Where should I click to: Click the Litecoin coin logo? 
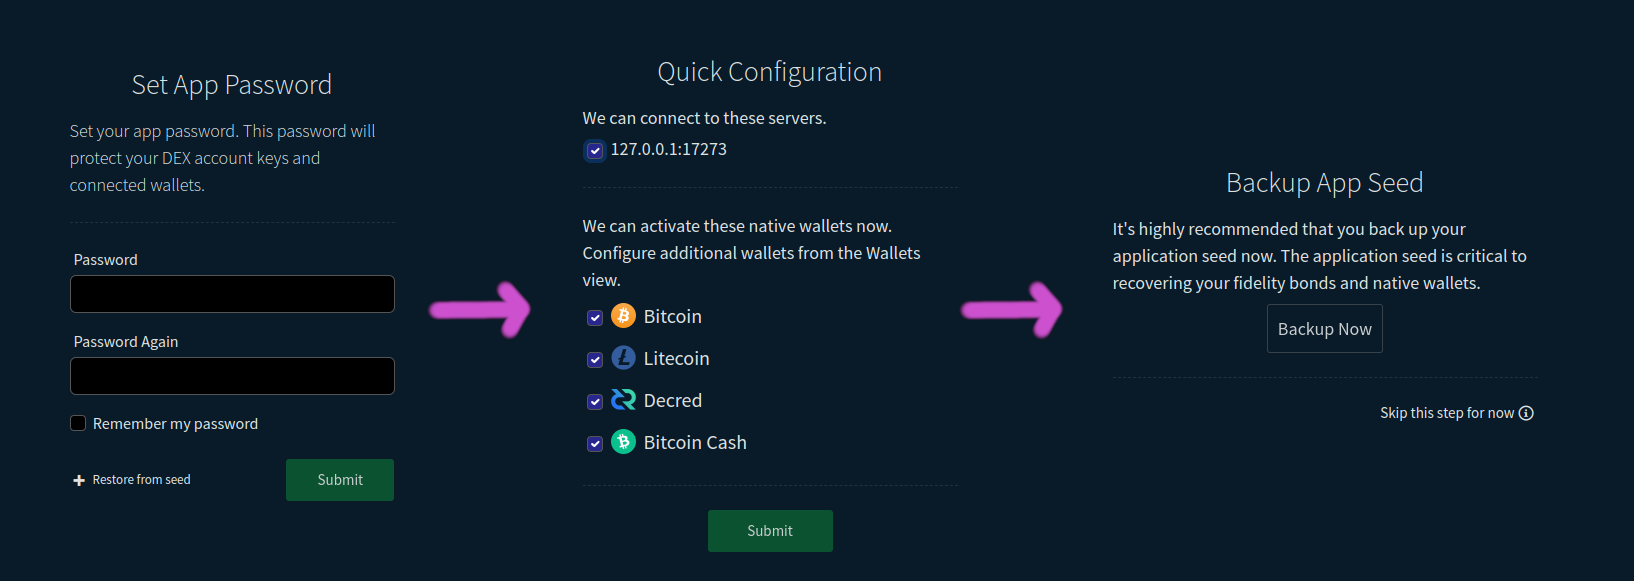[622, 358]
